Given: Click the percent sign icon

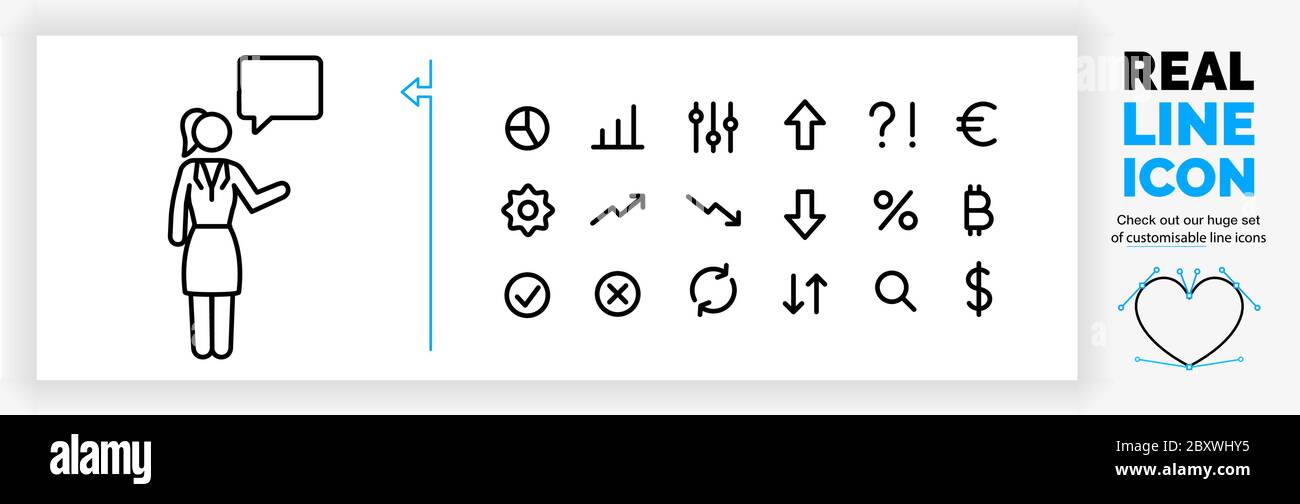Looking at the screenshot, I should click(895, 211).
